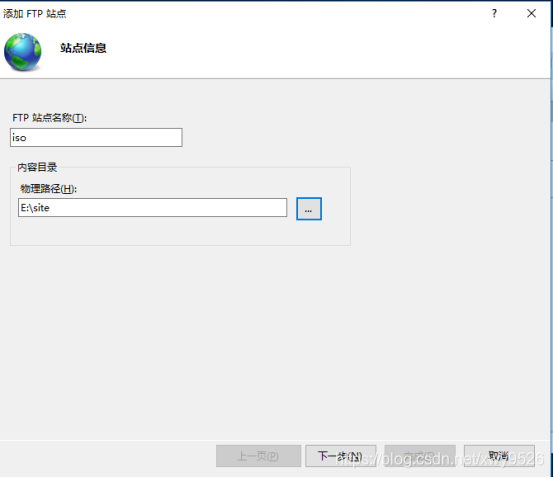Viewport: 554px width, 478px height.
Task: Cancel the wizard with 取消 button
Action: 499,456
